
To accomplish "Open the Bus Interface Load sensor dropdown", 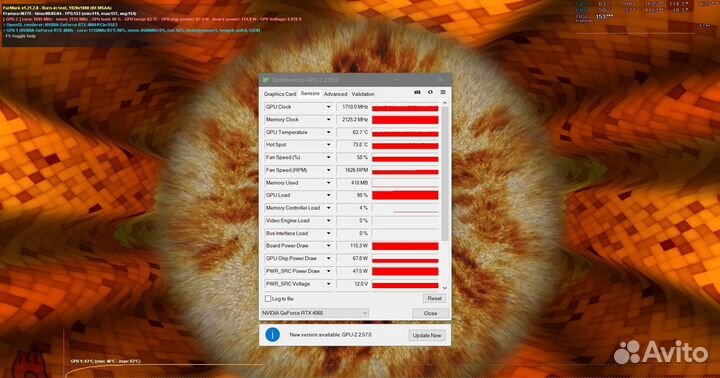I will 328,233.
